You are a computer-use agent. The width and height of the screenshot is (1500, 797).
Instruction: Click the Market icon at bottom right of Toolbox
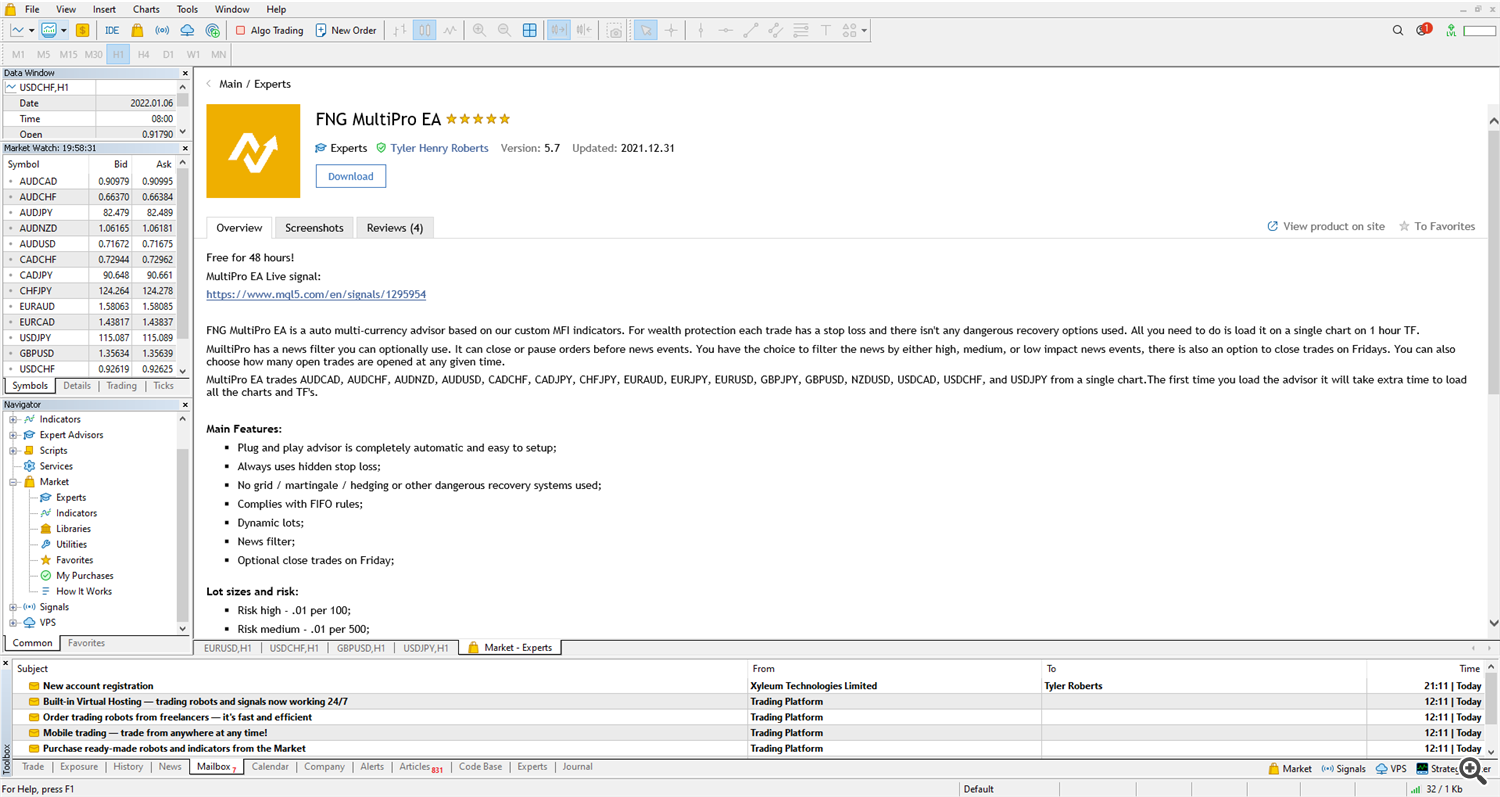click(x=1290, y=769)
